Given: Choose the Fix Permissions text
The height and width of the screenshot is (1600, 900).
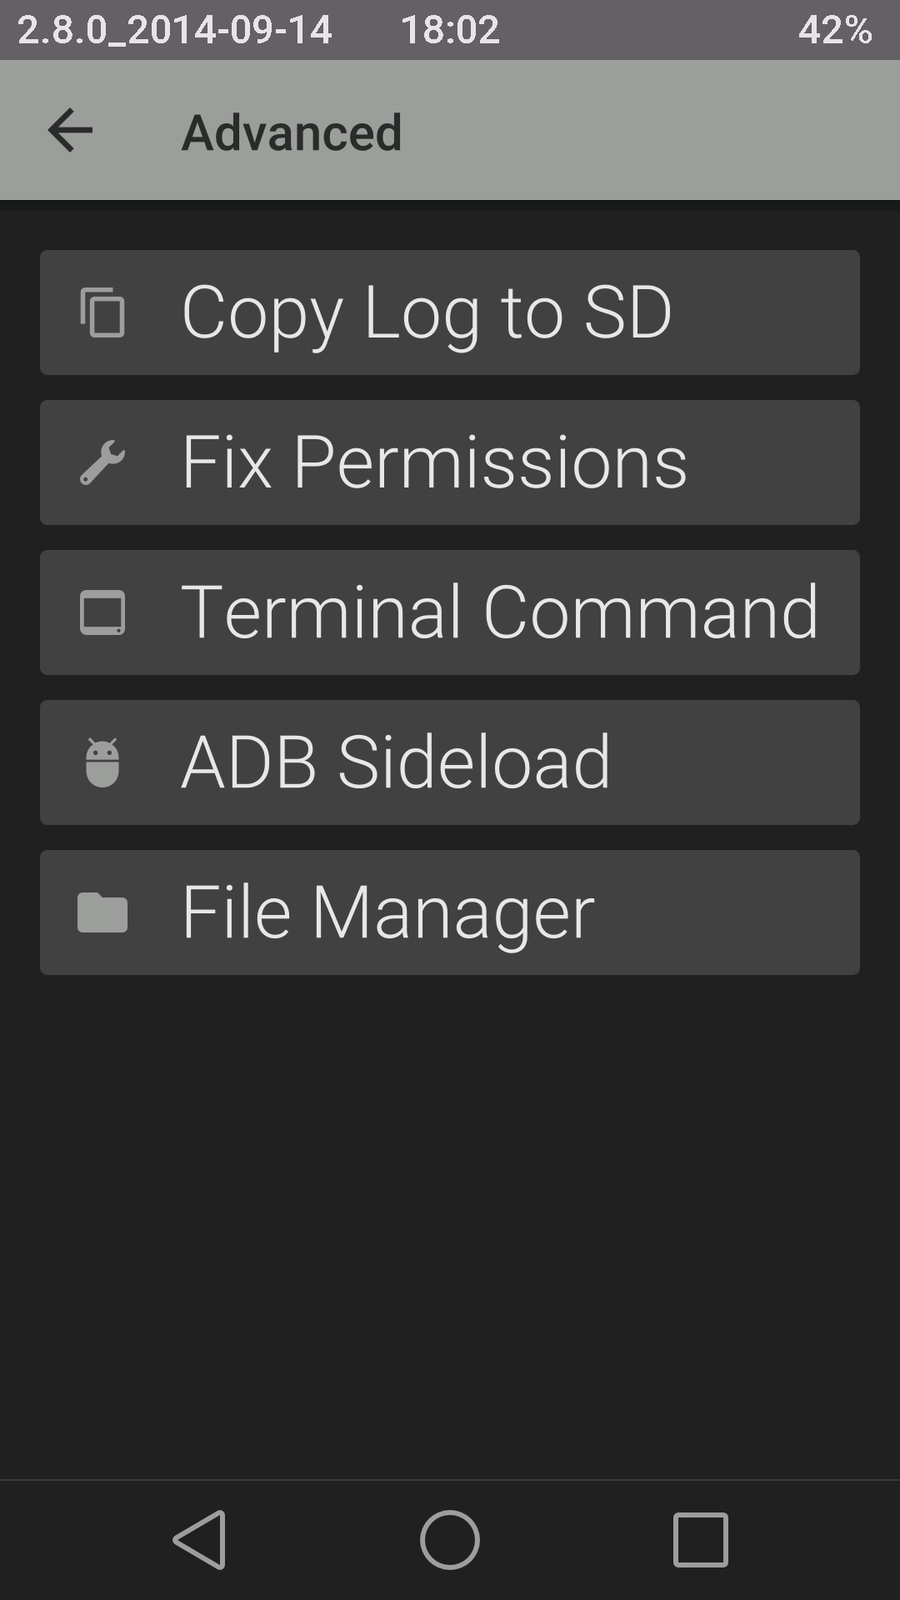Looking at the screenshot, I should (434, 462).
